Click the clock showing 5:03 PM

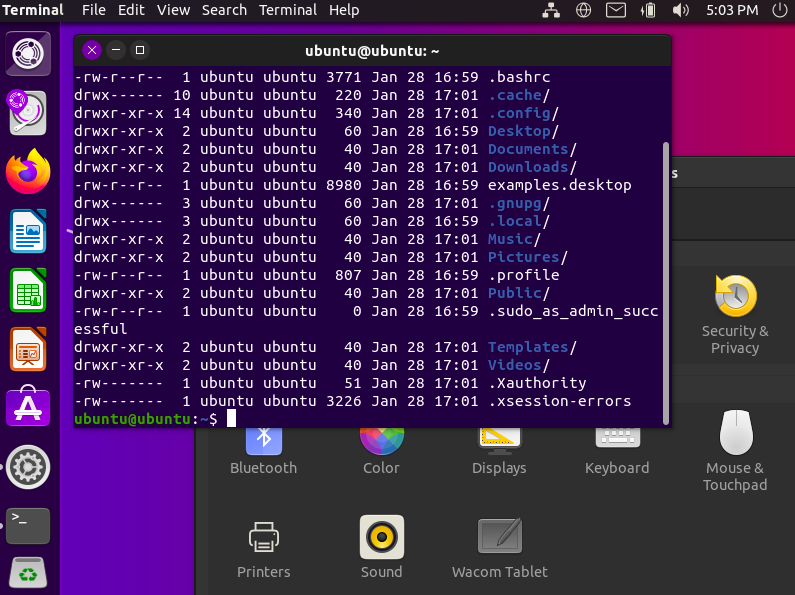(731, 10)
